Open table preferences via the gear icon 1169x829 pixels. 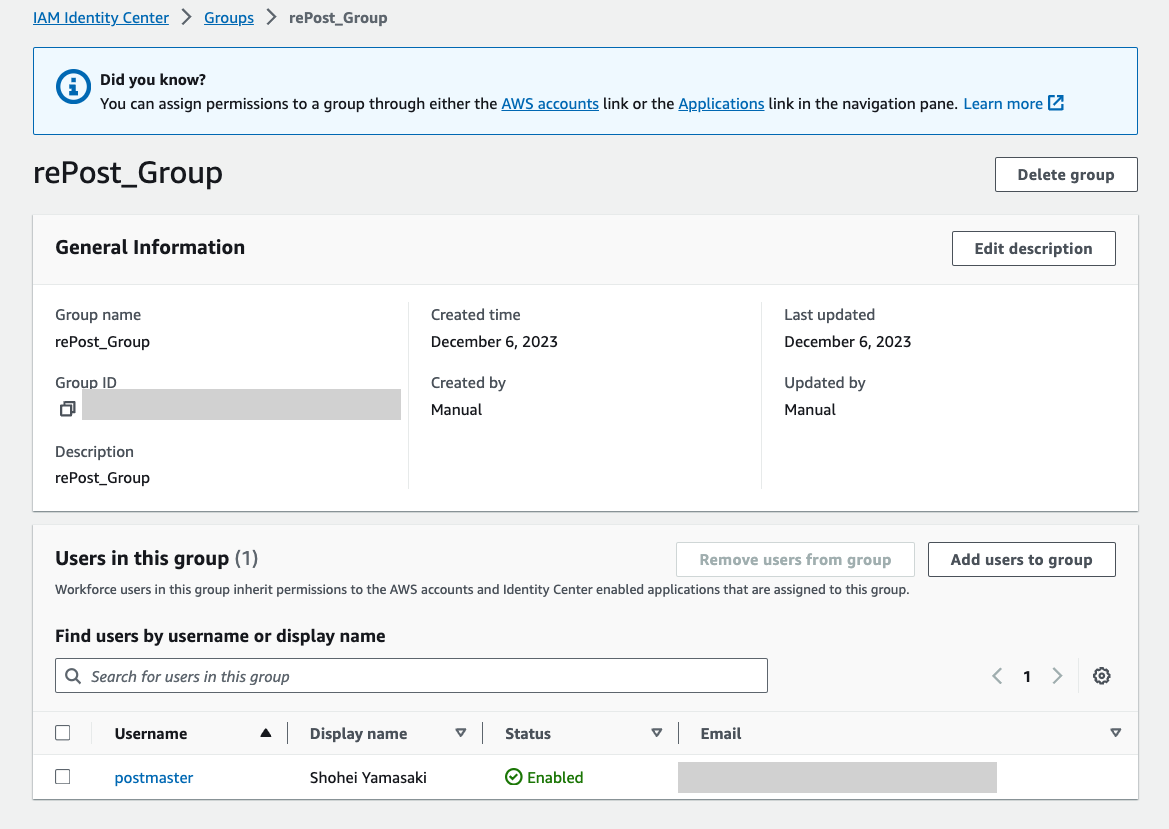tap(1101, 676)
